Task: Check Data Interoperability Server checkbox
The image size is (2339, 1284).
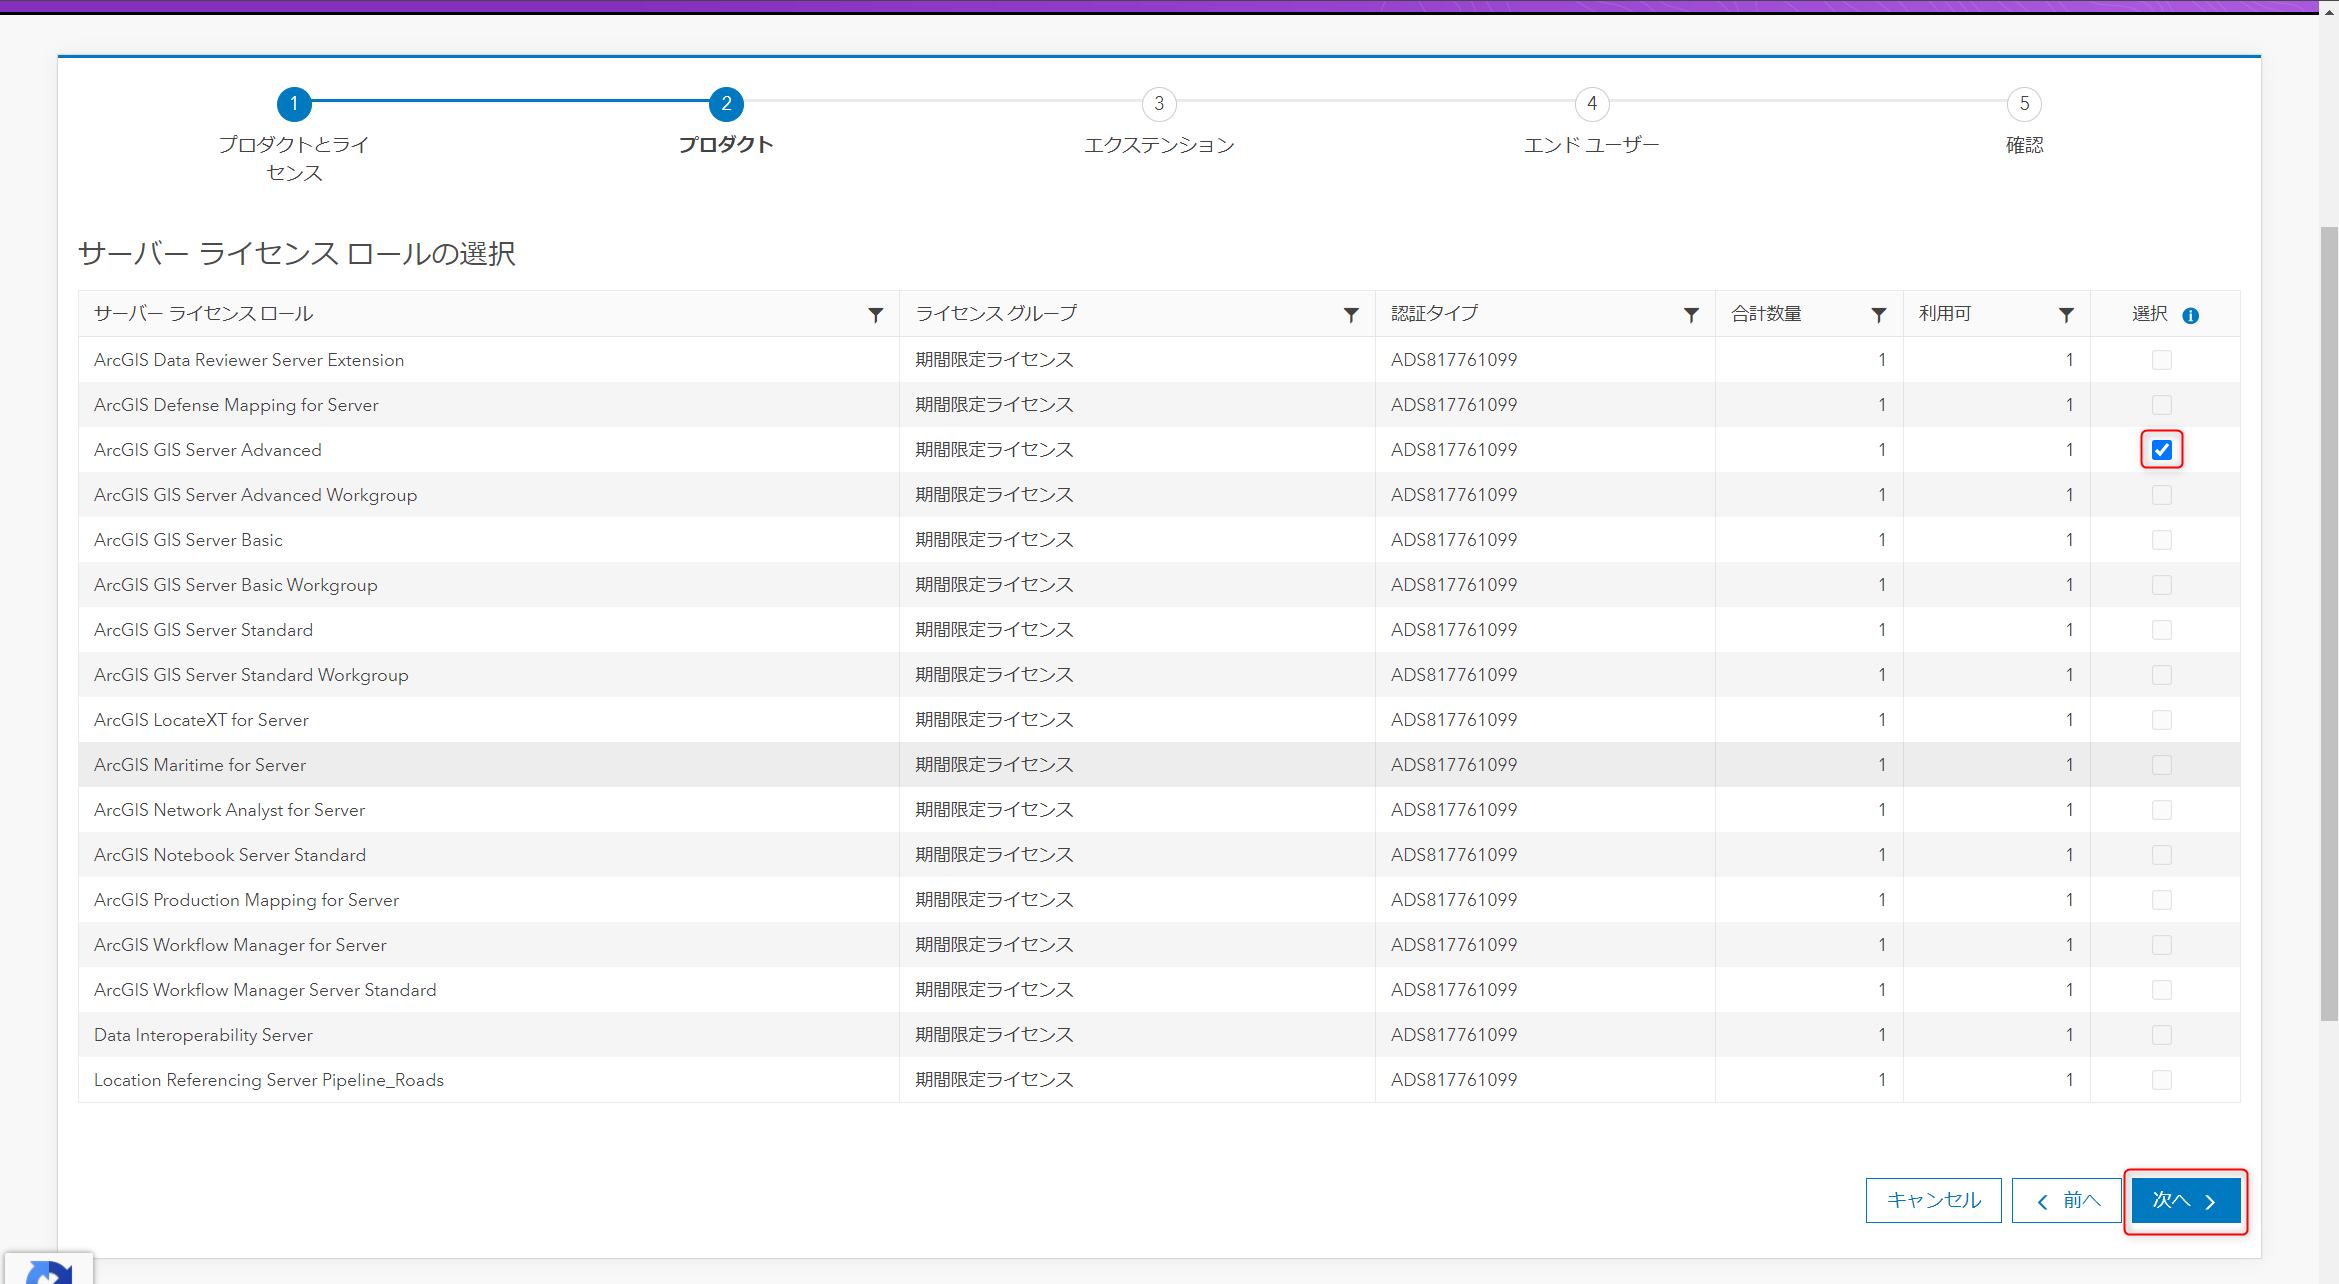Action: (2162, 1035)
